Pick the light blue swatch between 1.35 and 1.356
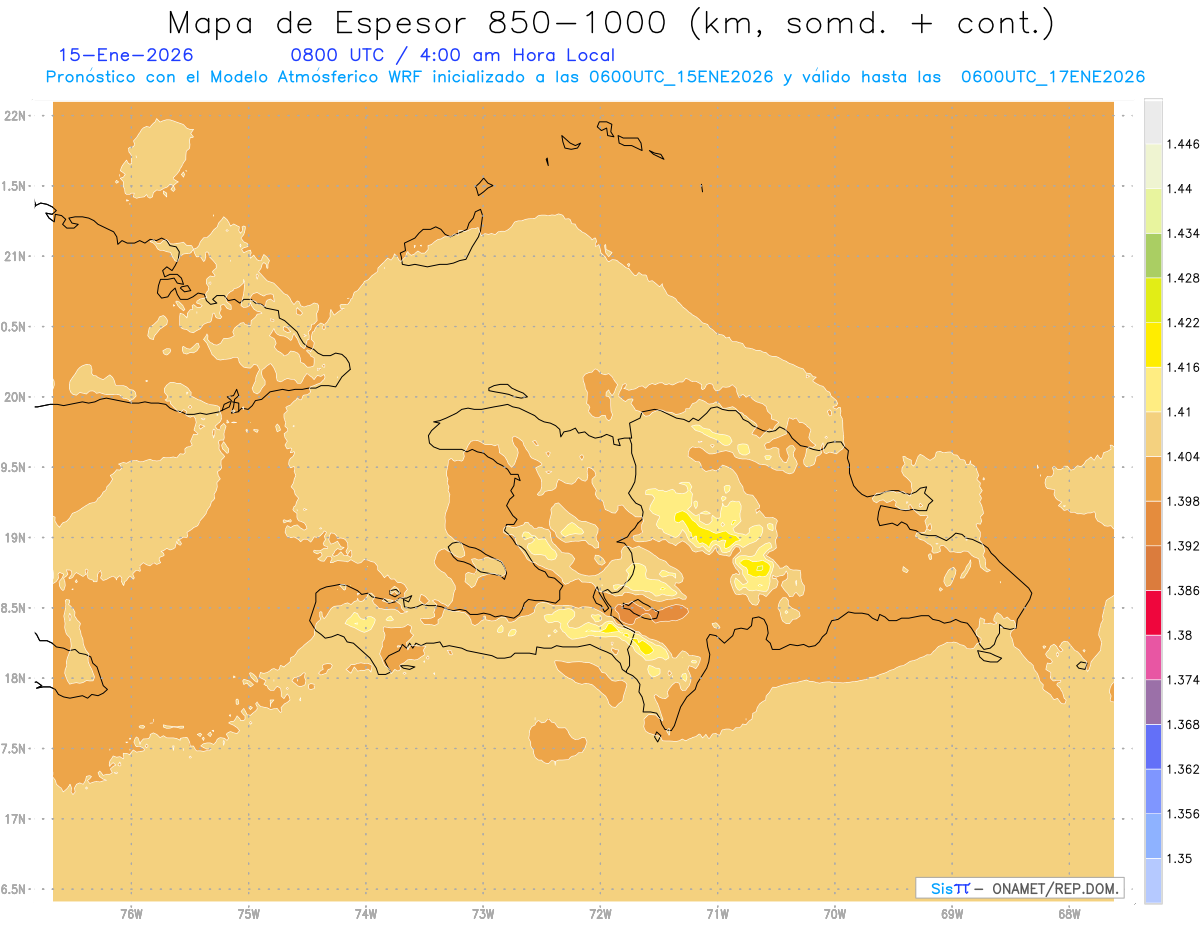Viewport: 1200px width, 927px height. tap(1153, 836)
